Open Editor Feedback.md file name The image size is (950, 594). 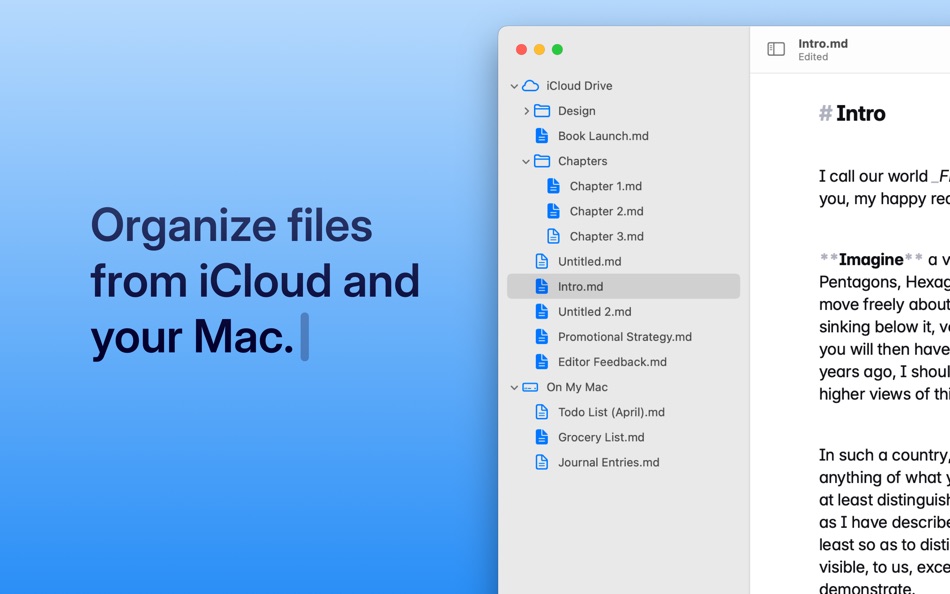coord(613,362)
